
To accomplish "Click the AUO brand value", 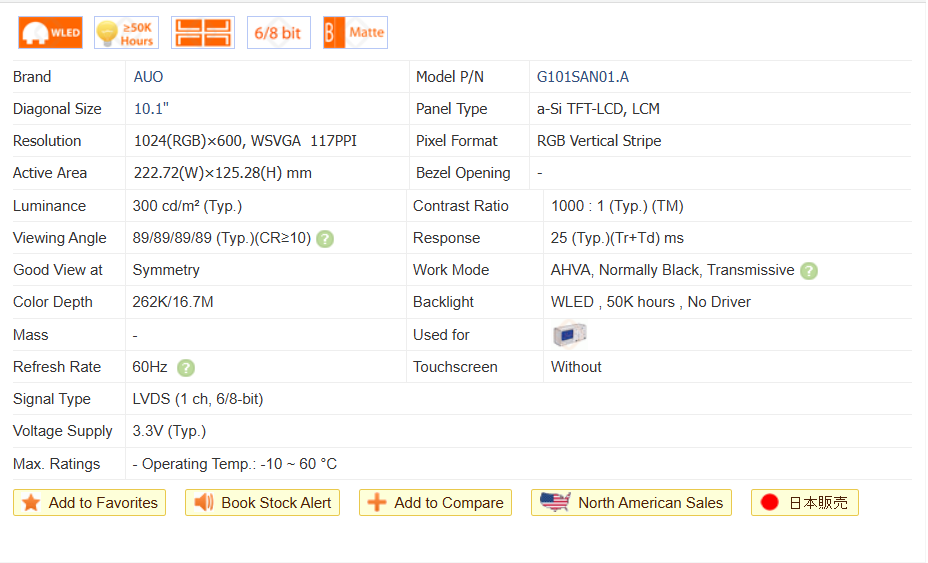I will pos(148,77).
